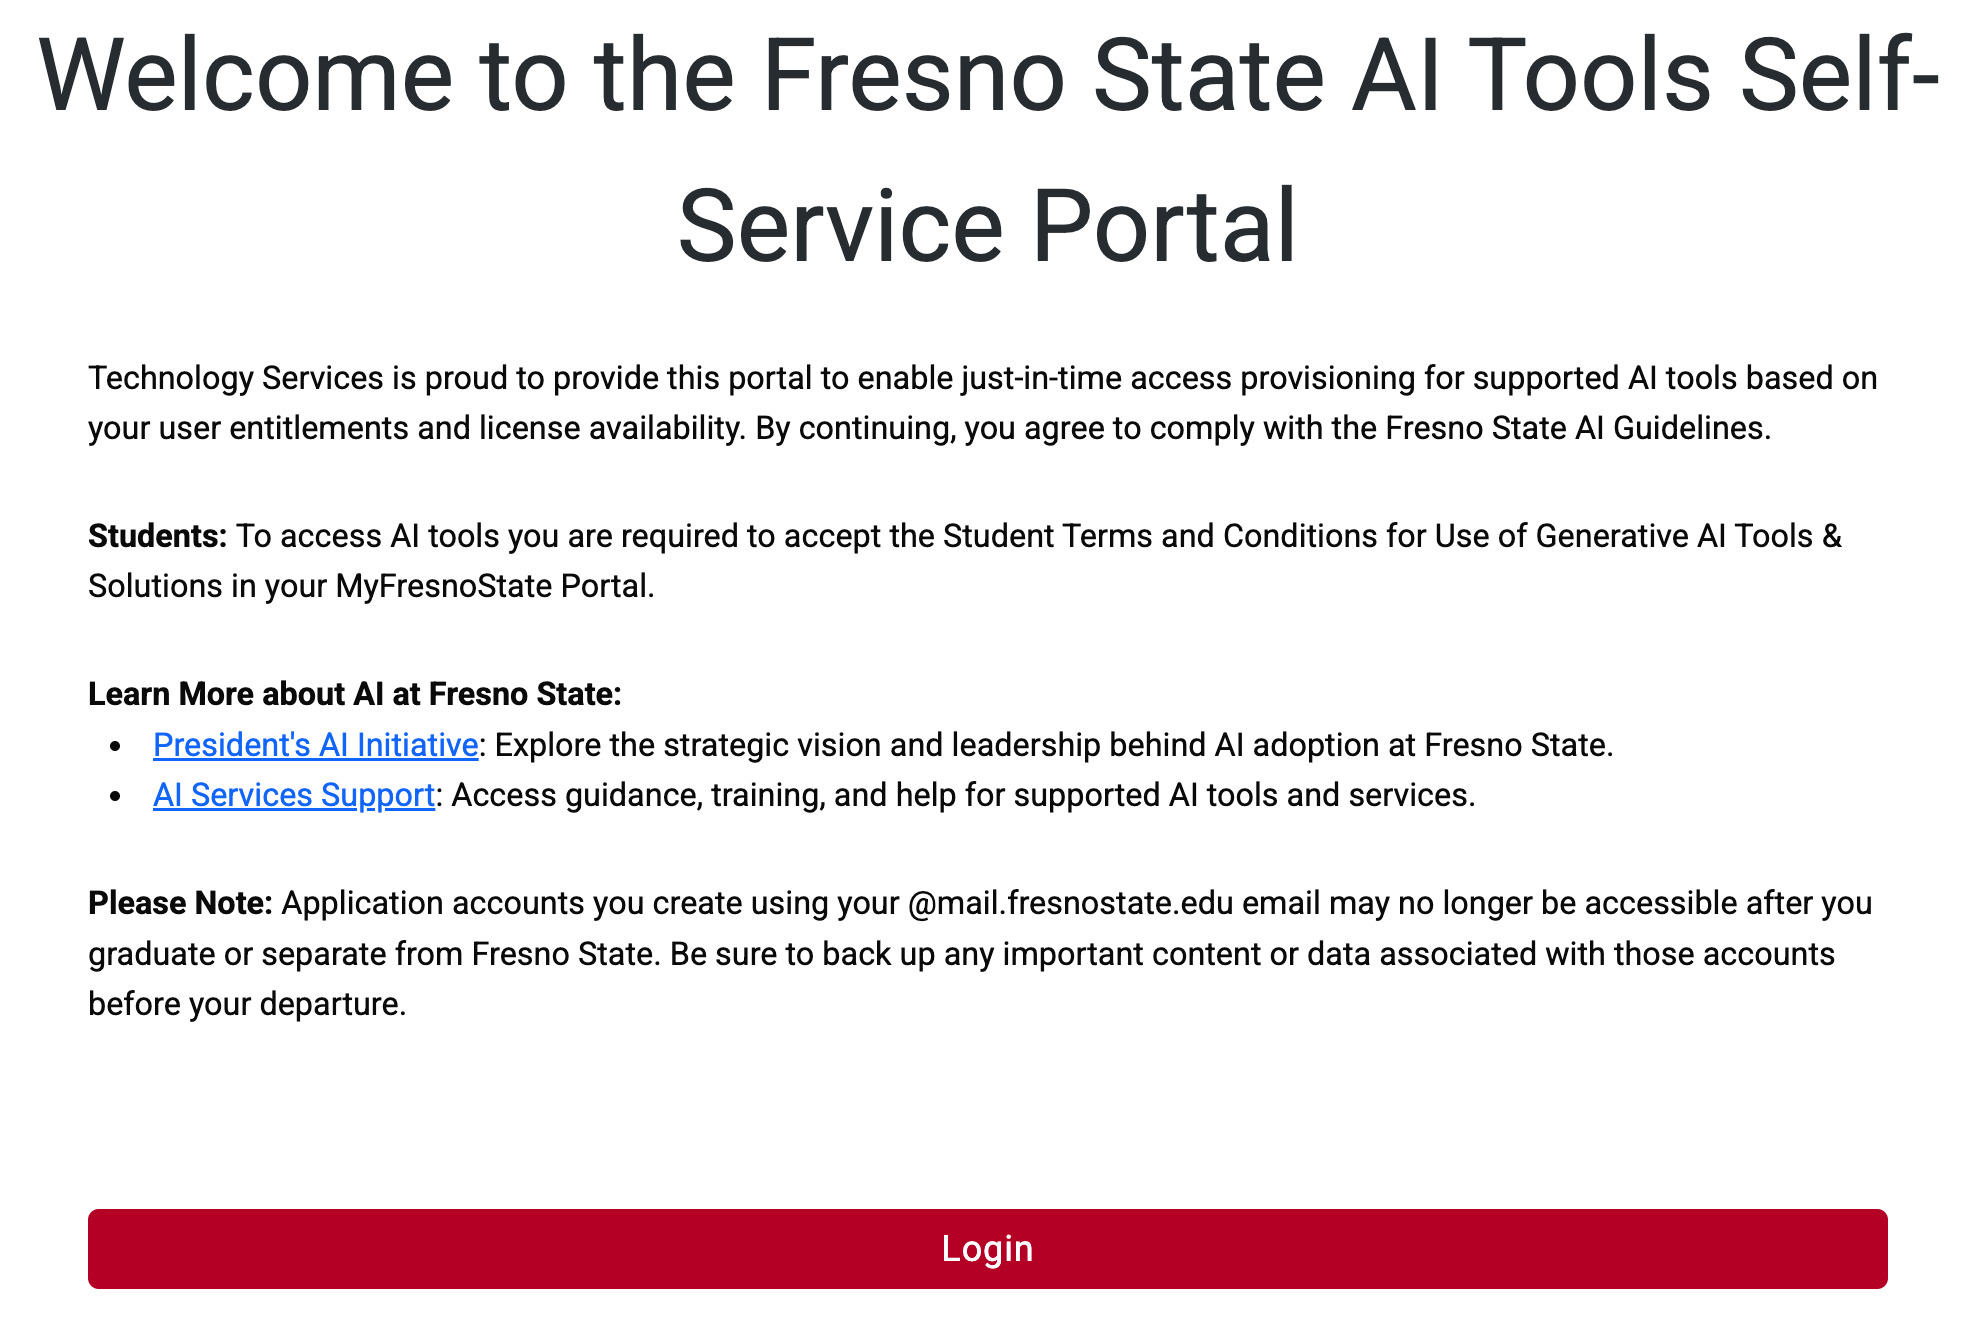Open the President's AI Initiative link

[313, 745]
